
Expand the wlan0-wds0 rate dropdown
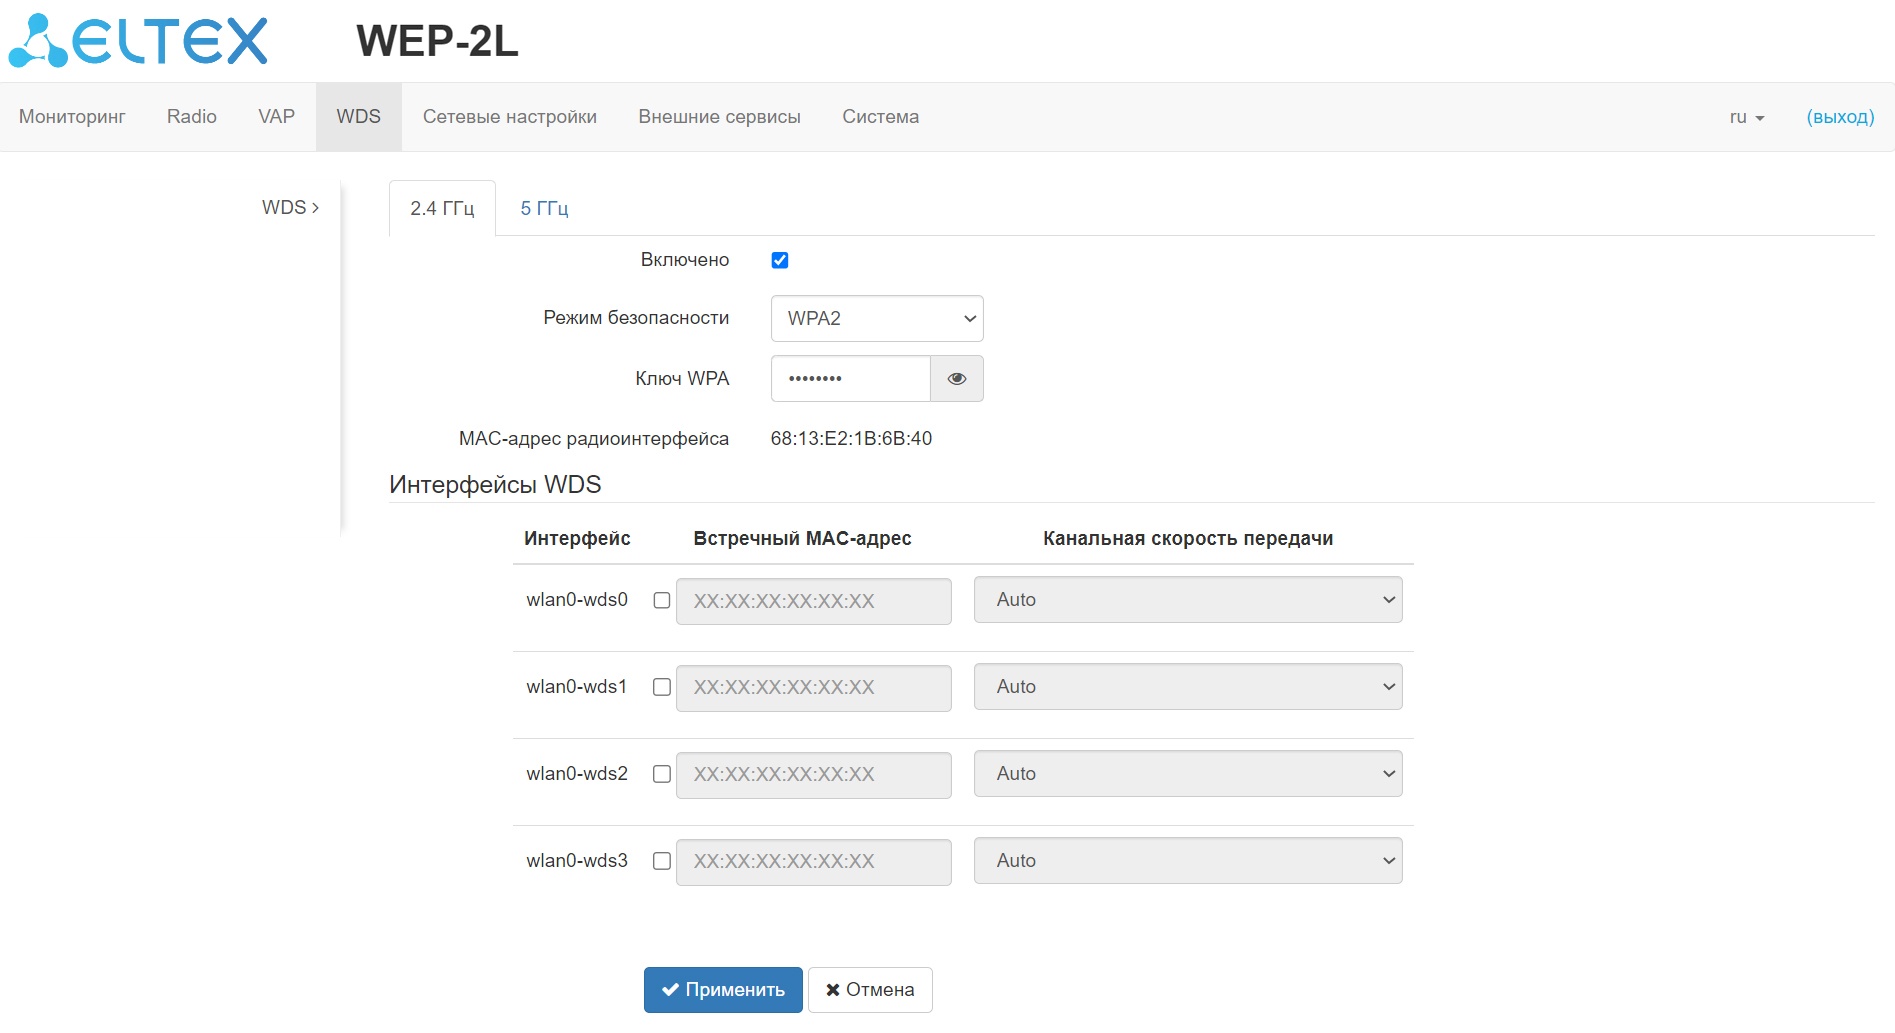1188,600
